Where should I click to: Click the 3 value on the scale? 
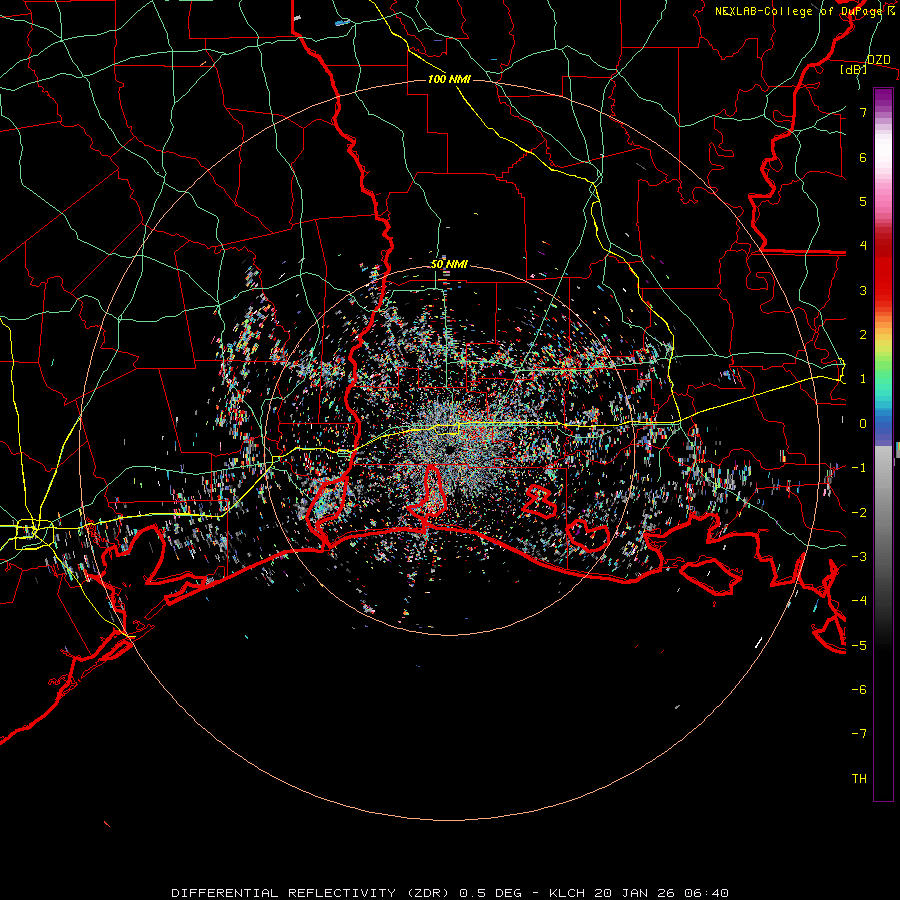[x=863, y=290]
